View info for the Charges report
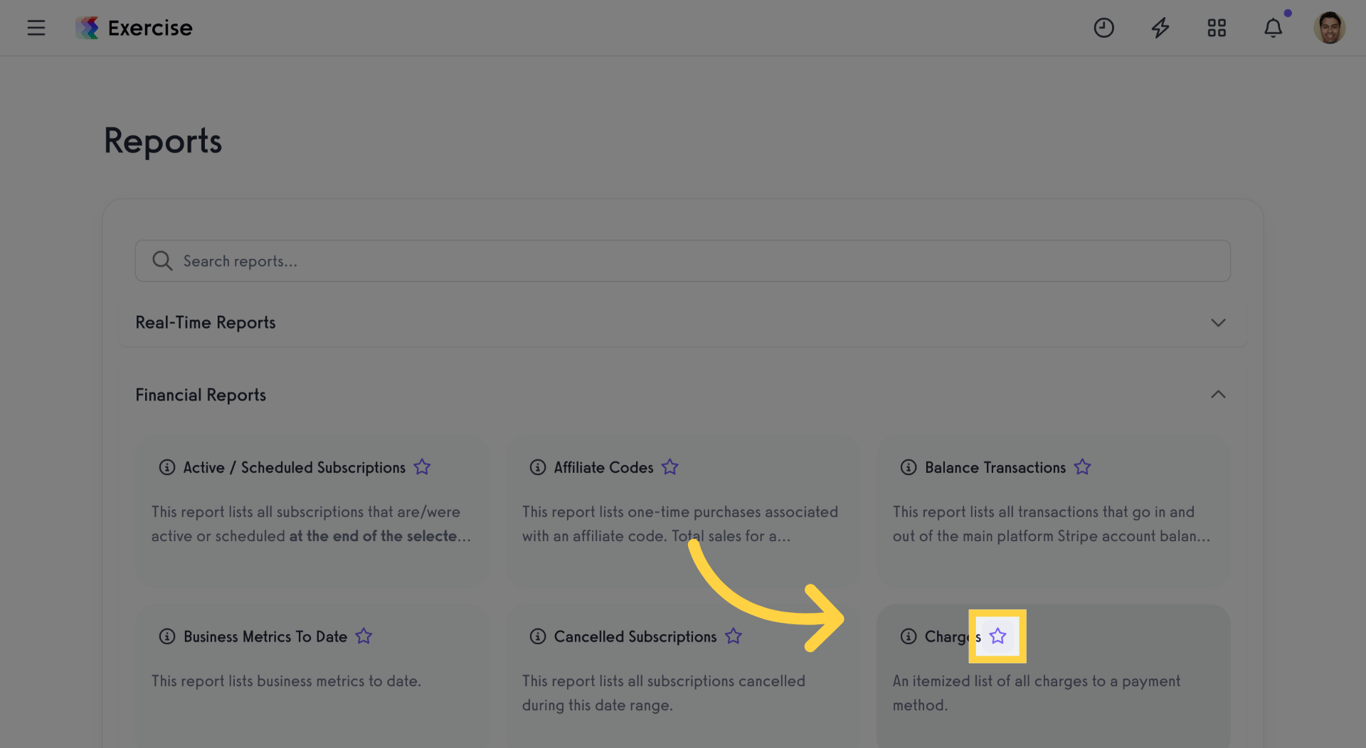Viewport: 1366px width, 748px height. 908,636
